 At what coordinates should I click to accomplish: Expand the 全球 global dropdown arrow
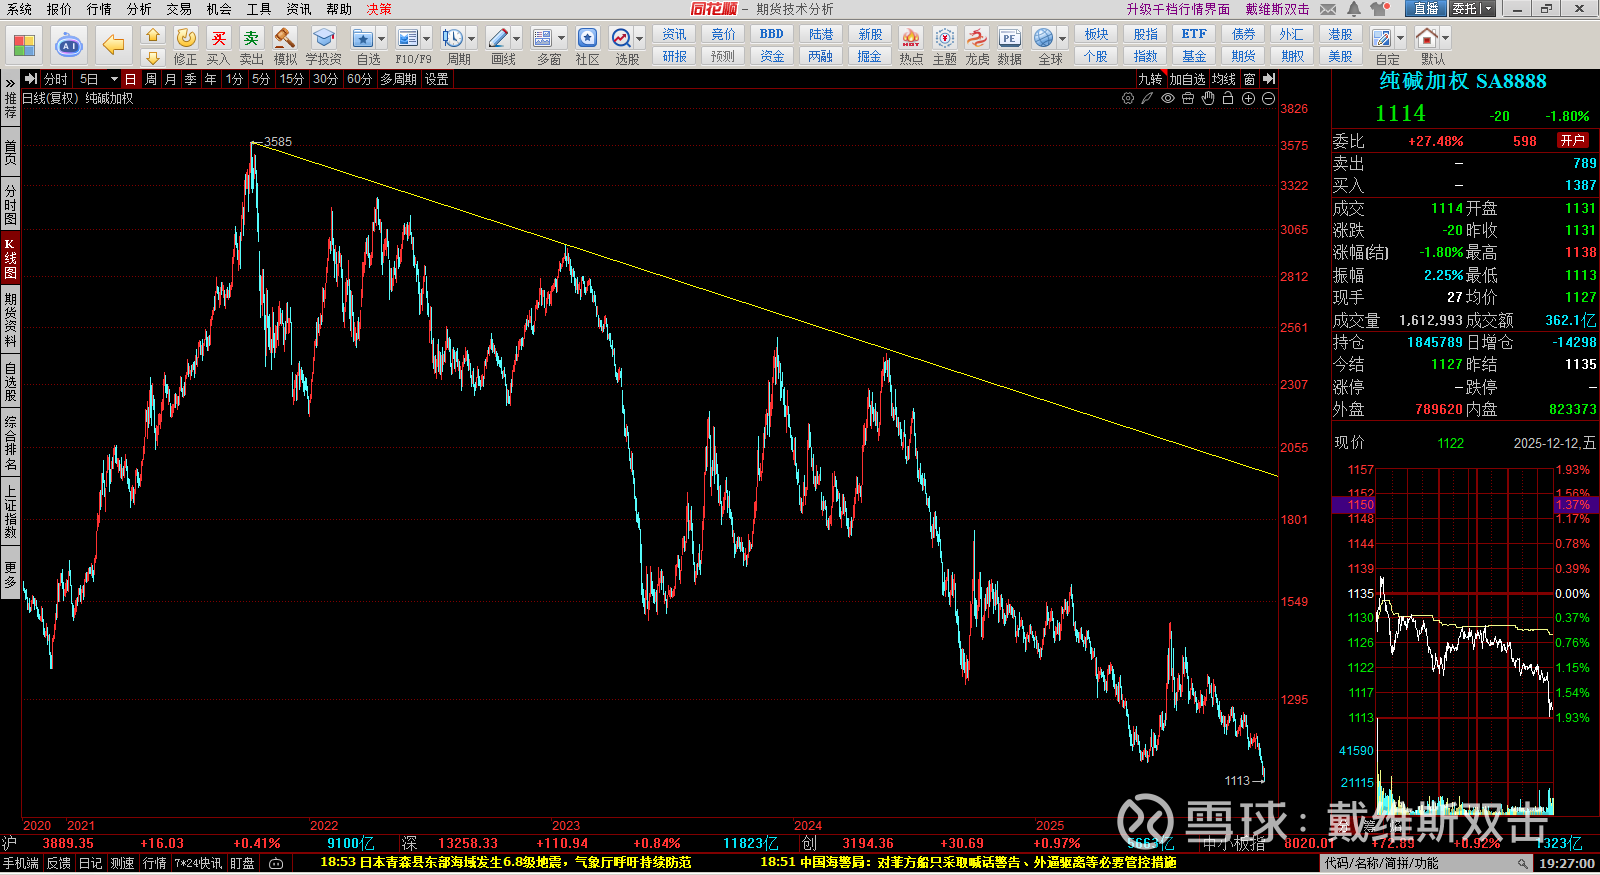(x=1062, y=39)
